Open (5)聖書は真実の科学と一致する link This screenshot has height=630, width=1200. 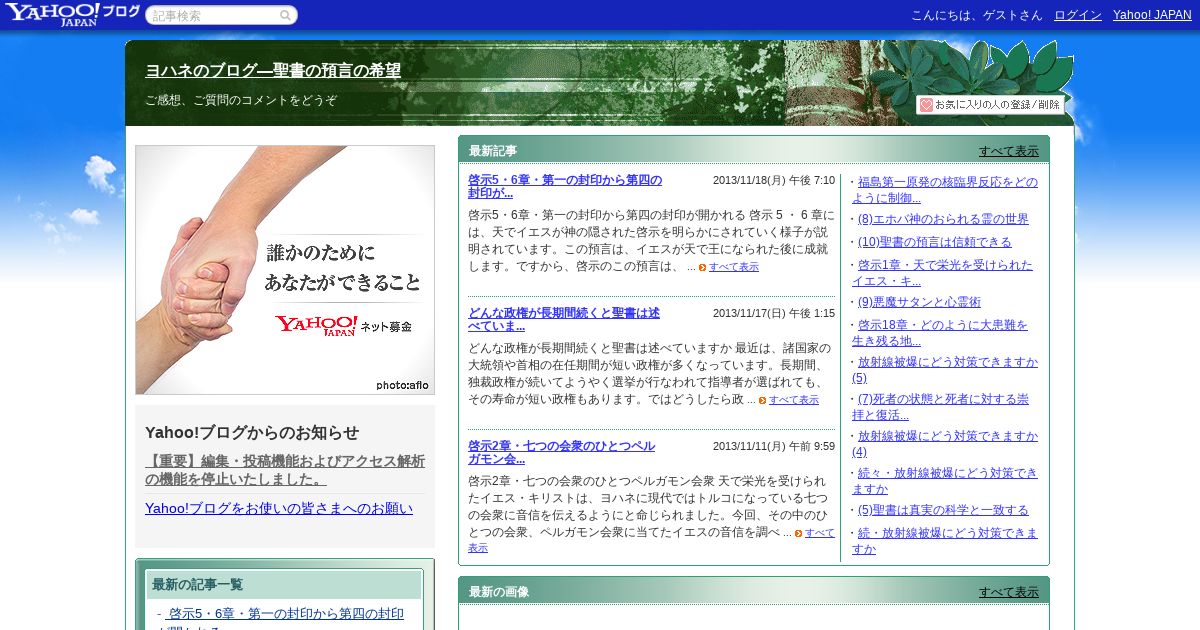point(943,510)
